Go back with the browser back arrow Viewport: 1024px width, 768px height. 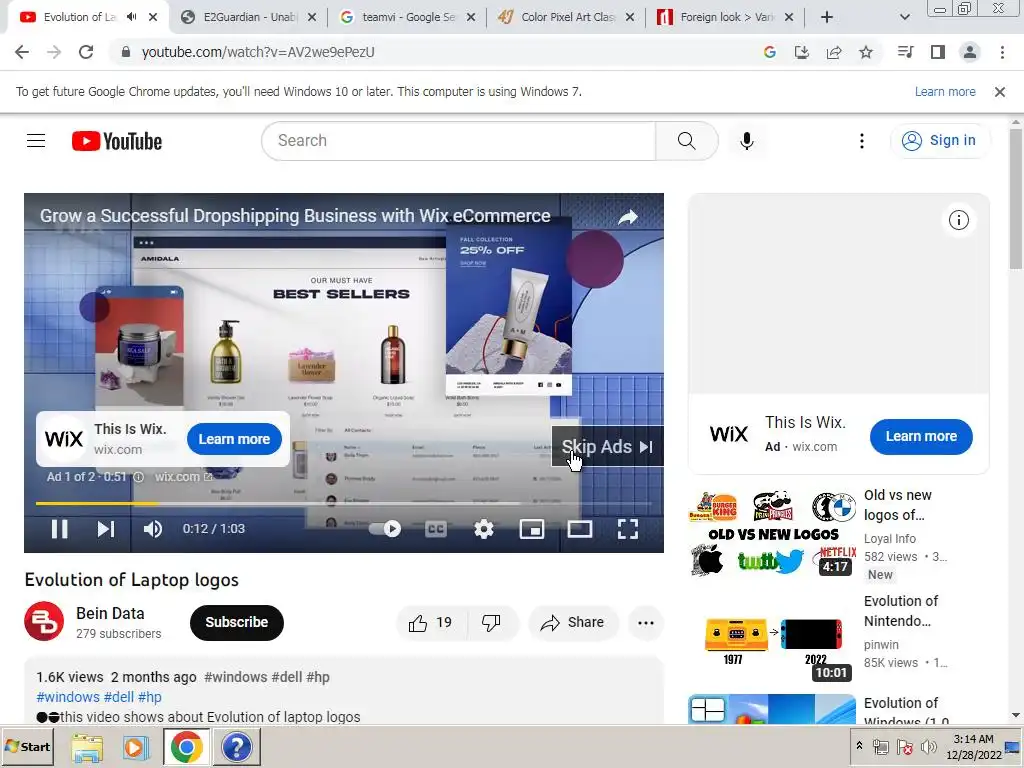tap(22, 52)
